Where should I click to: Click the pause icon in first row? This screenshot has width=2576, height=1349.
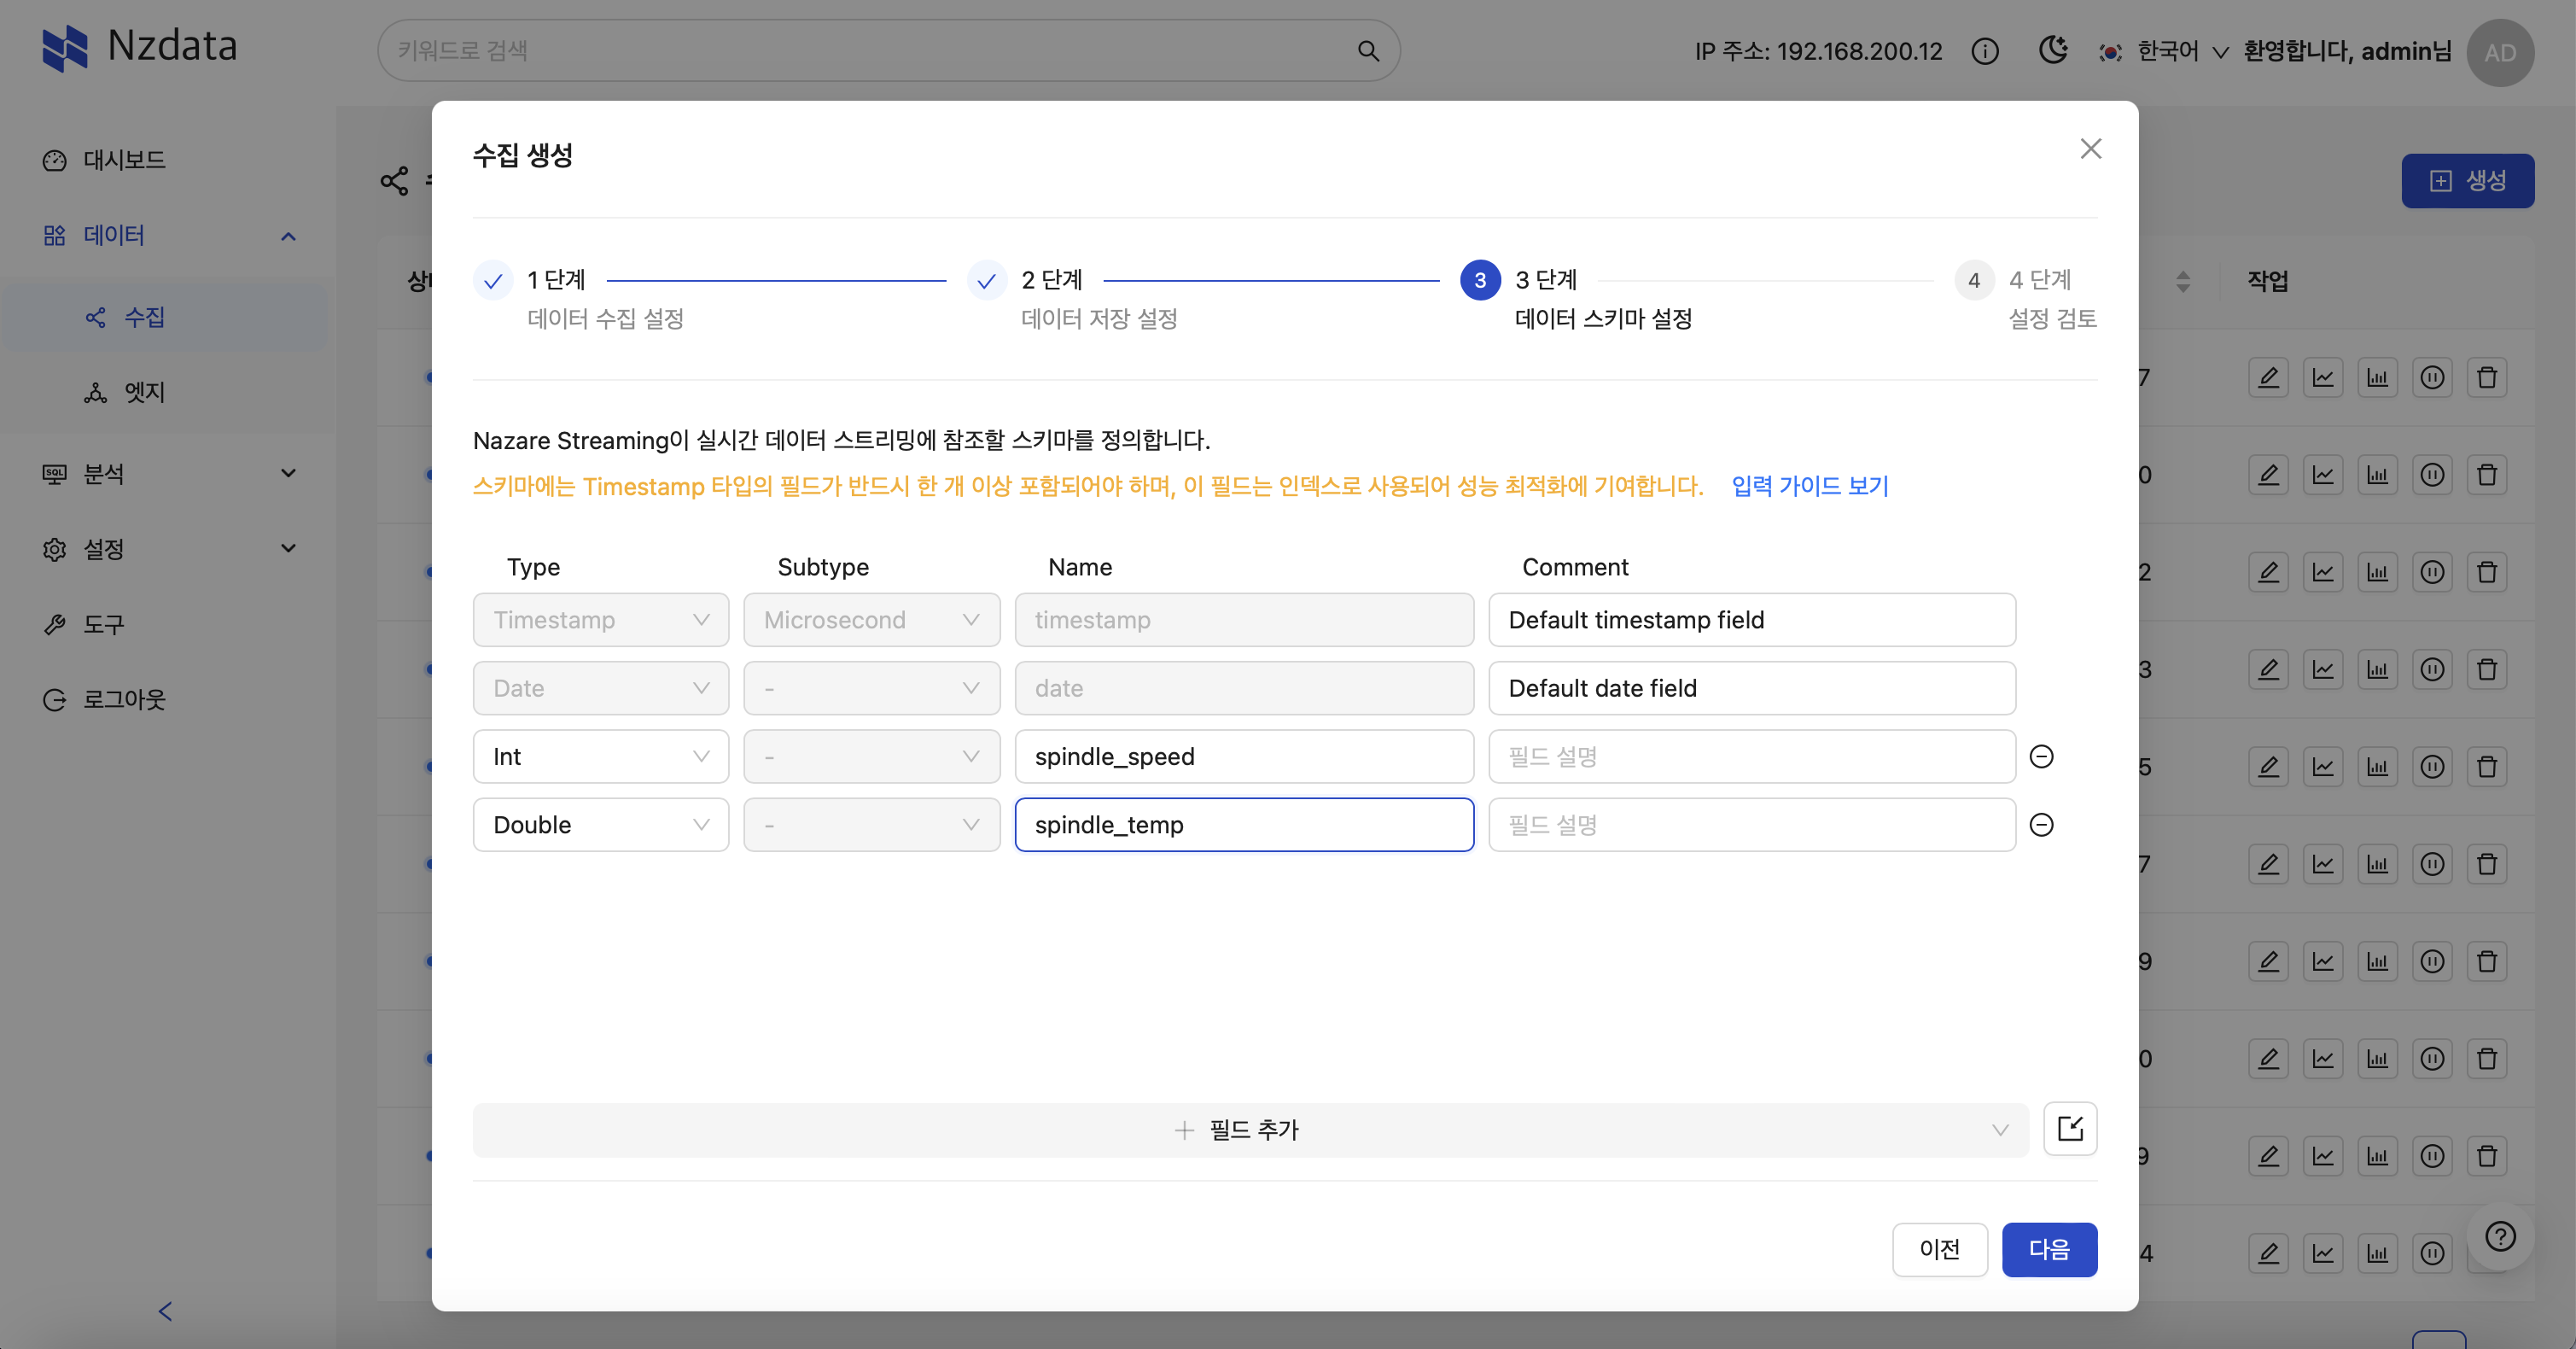[2432, 378]
